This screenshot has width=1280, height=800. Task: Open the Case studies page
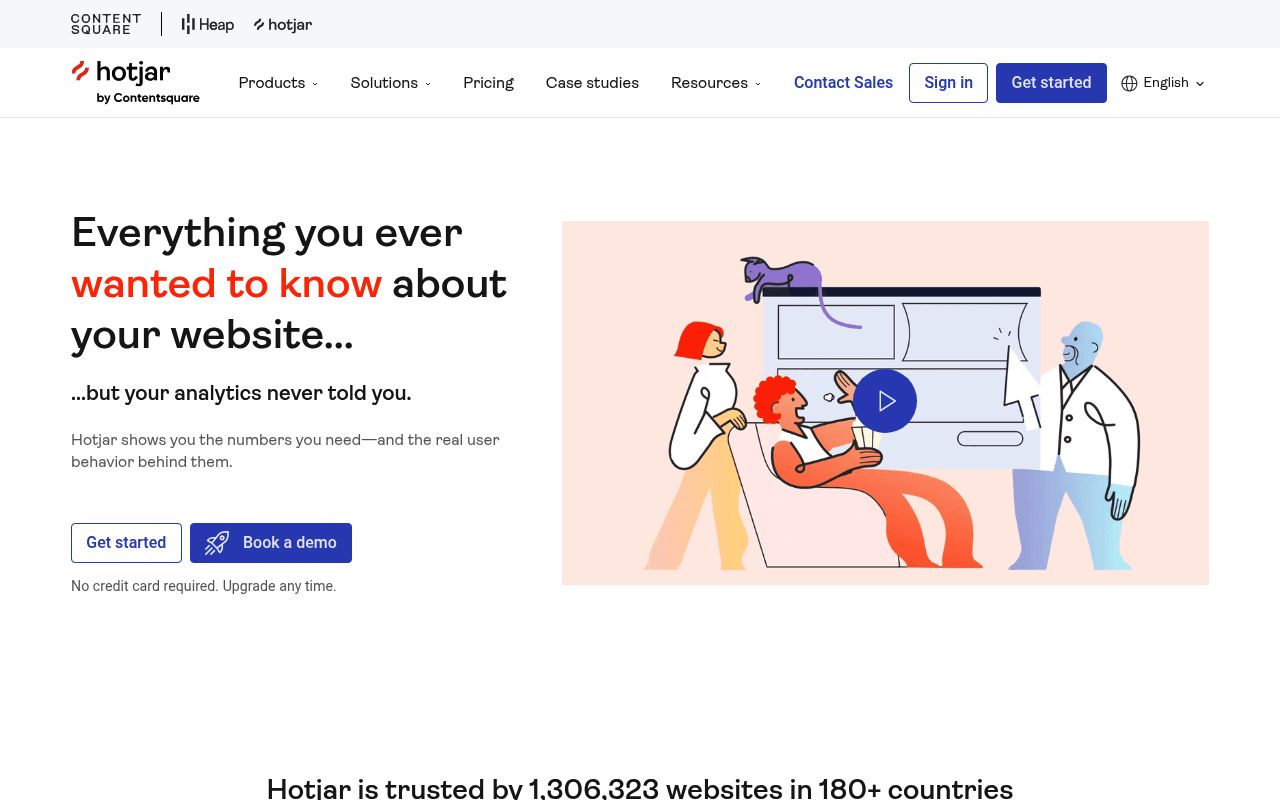pos(592,83)
